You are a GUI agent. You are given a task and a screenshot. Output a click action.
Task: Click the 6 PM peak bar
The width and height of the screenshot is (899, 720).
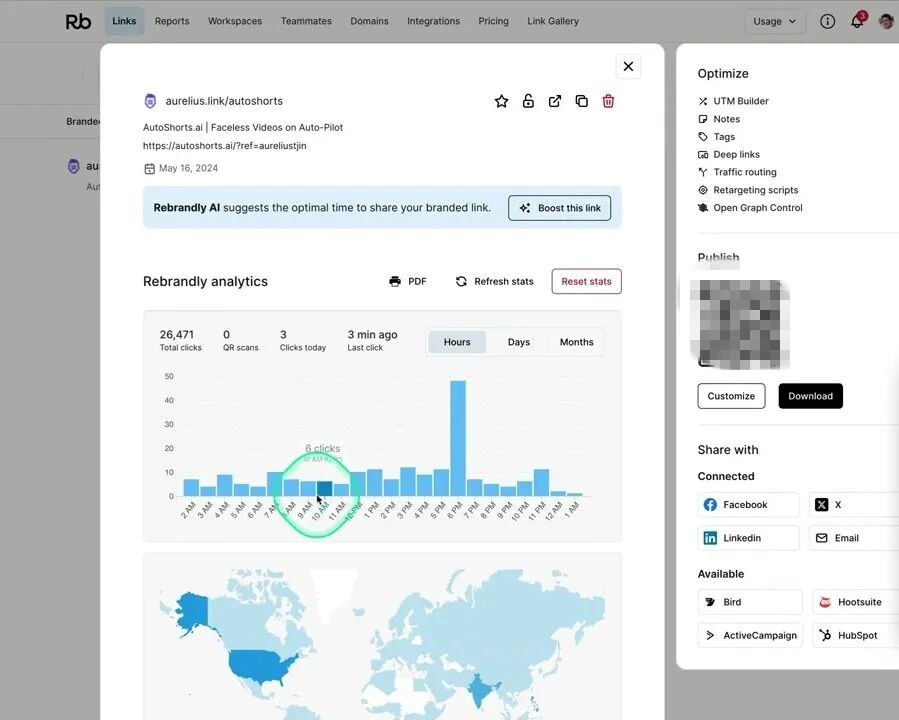pyautogui.click(x=458, y=438)
